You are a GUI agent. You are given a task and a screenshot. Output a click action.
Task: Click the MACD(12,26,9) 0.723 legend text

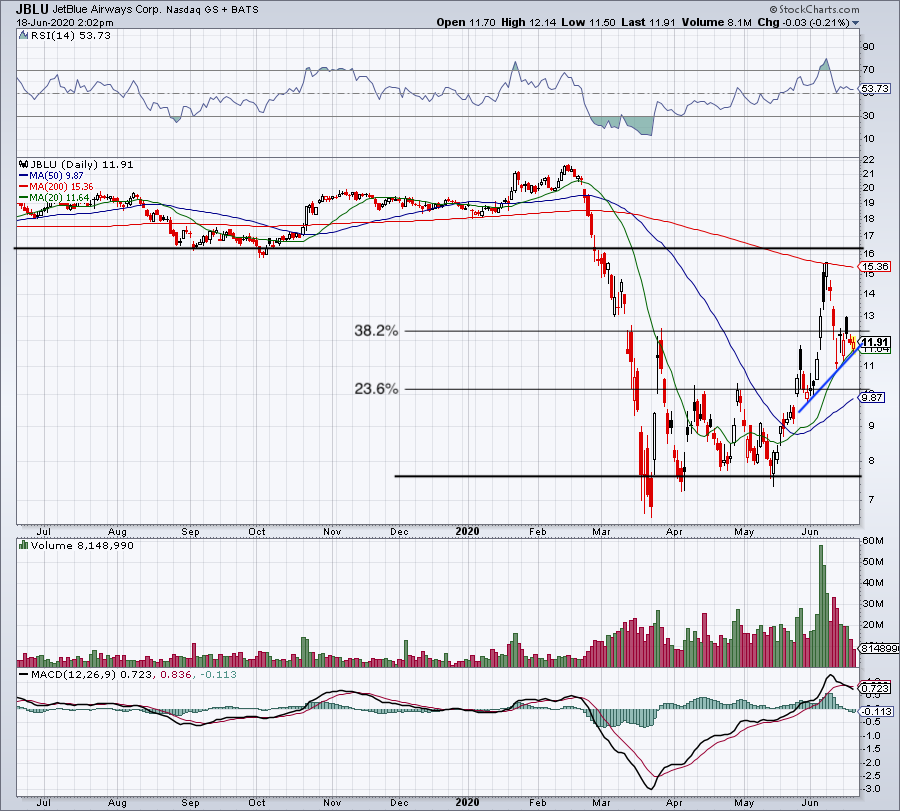[92, 674]
